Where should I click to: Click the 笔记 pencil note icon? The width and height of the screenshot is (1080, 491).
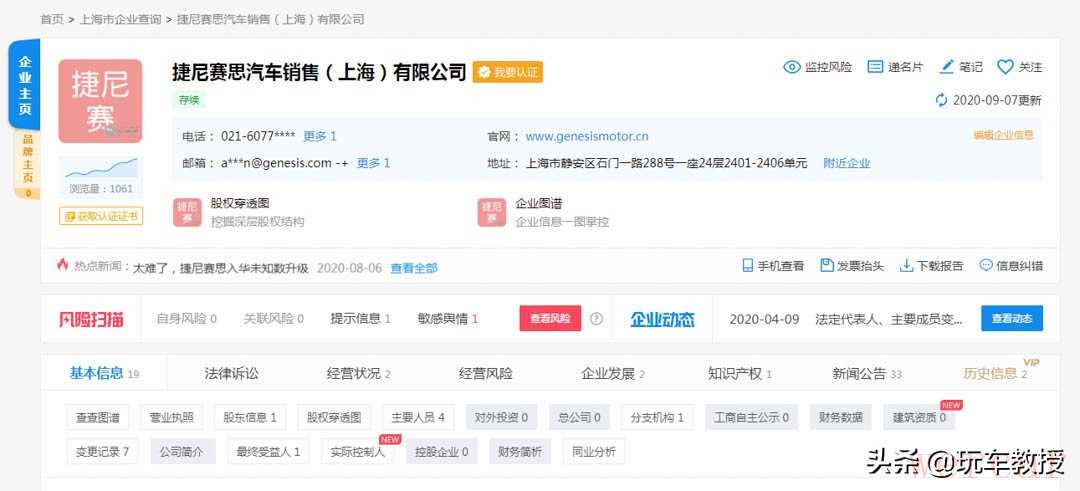click(x=946, y=67)
